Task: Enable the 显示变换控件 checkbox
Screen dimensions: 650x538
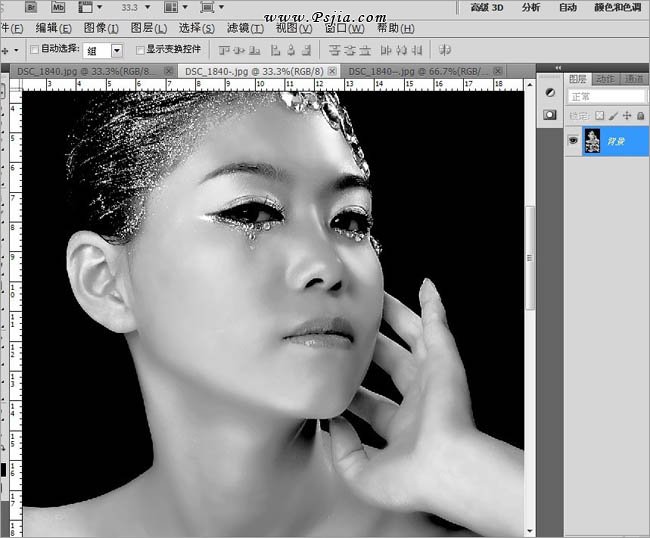Action: pos(140,49)
